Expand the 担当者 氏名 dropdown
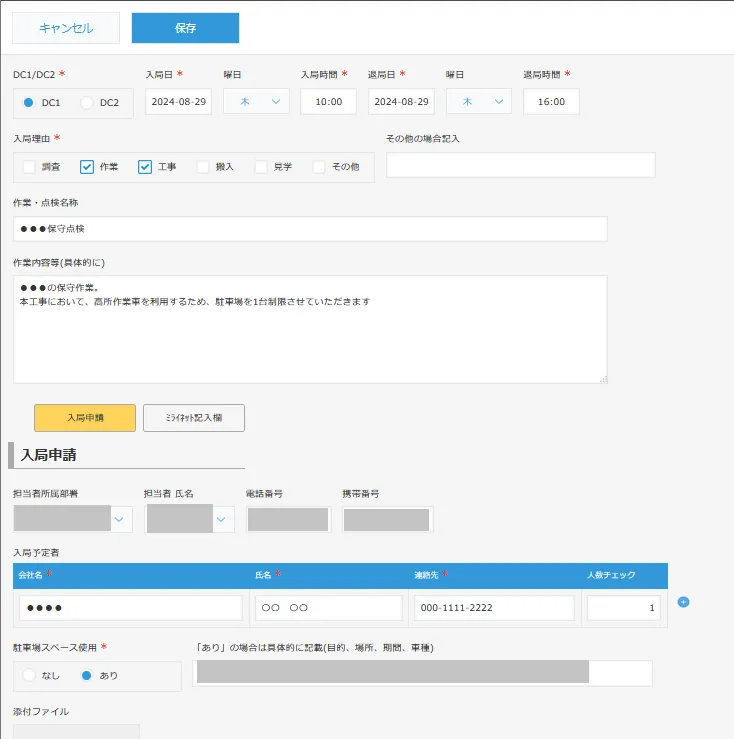734x739 pixels. point(223,519)
